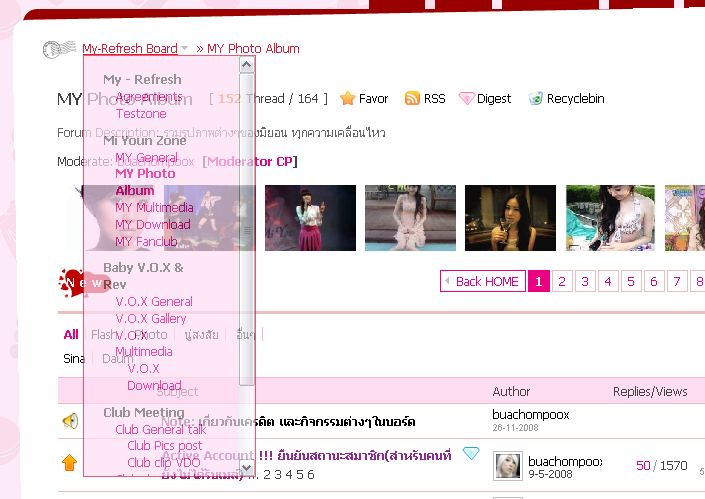Choose MY Multimedia from the dropdown
The image size is (705, 499).
tap(154, 208)
